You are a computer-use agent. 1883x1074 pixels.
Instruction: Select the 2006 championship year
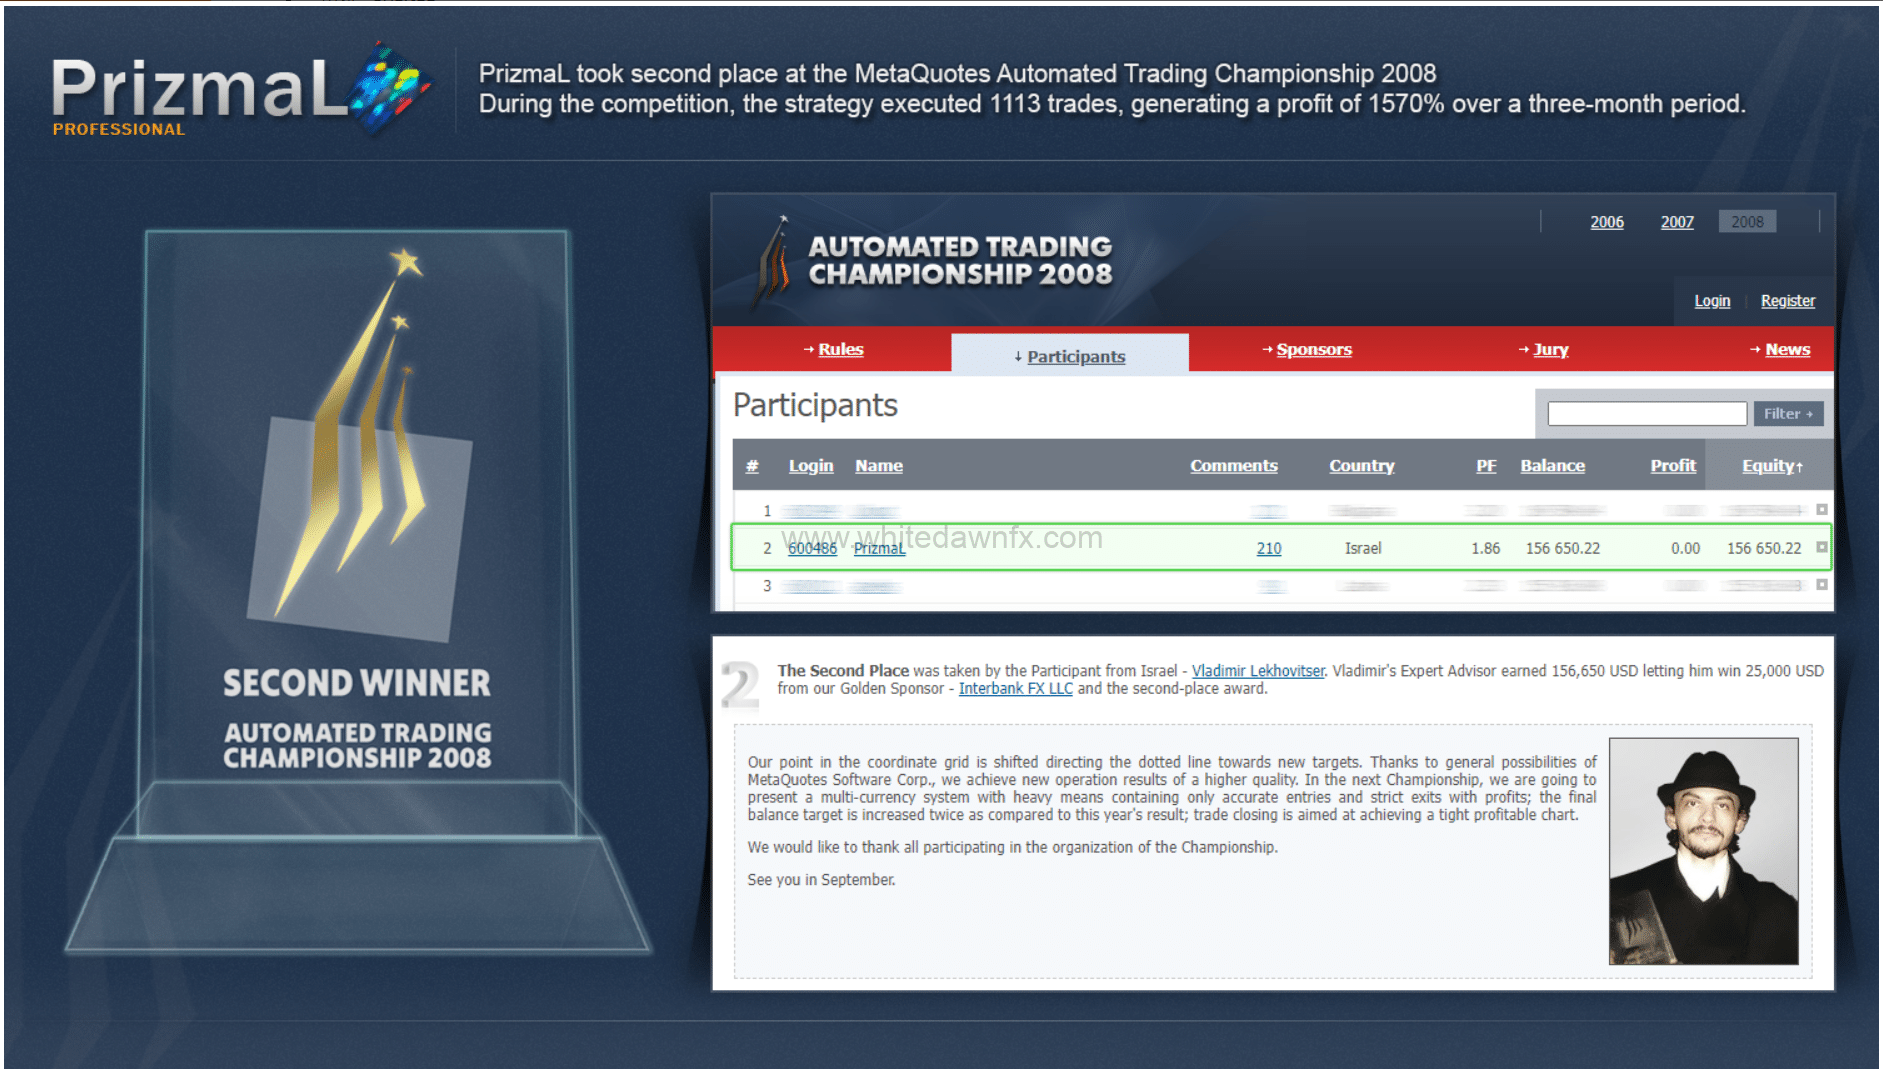point(1606,222)
